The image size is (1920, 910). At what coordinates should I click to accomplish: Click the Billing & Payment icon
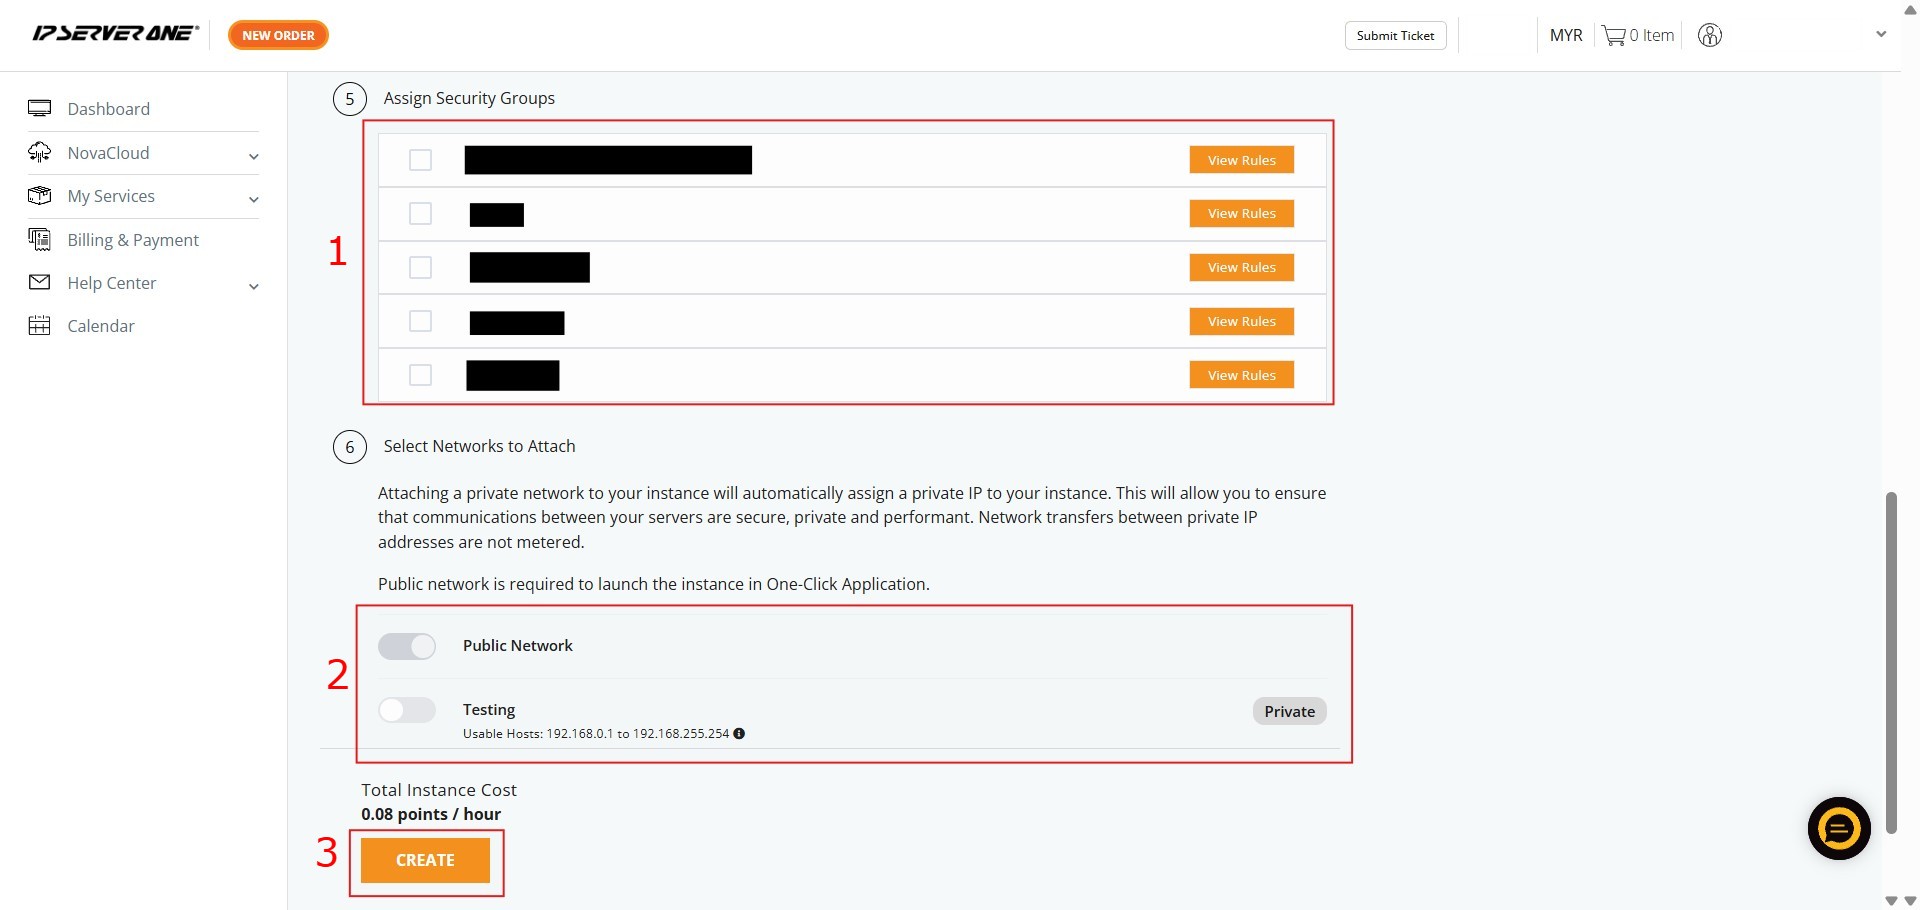pos(40,240)
